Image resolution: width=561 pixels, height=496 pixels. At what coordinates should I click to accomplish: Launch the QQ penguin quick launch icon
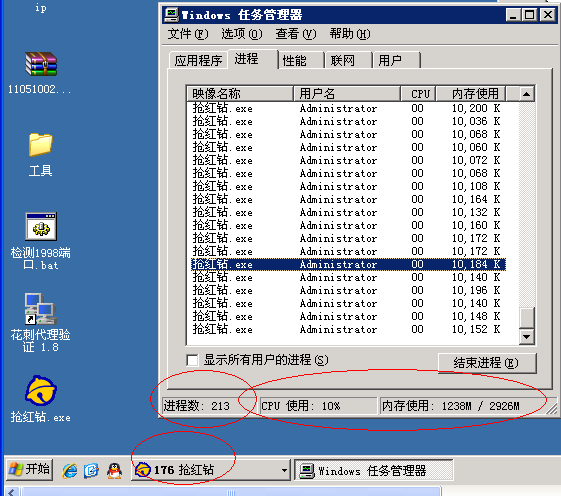114,470
